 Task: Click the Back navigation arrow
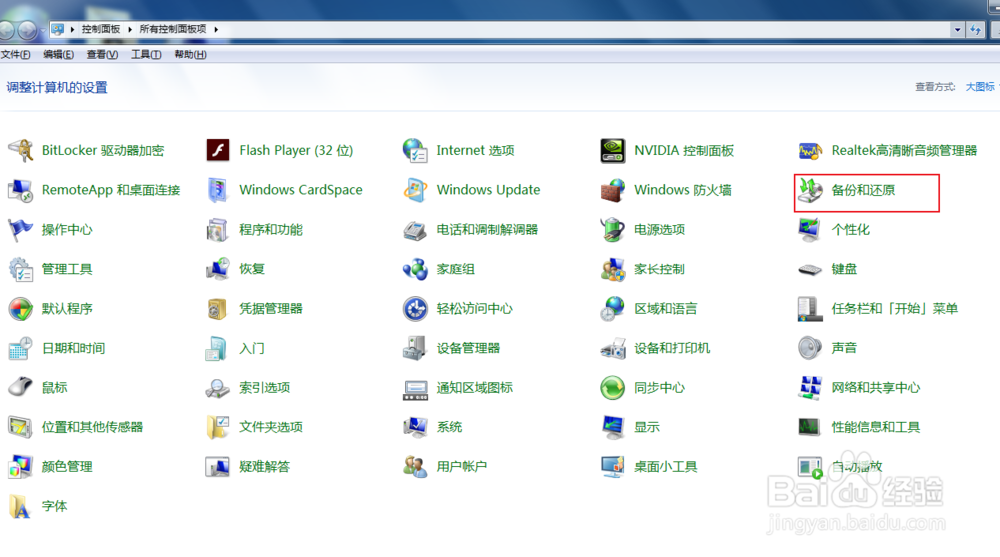point(6,29)
